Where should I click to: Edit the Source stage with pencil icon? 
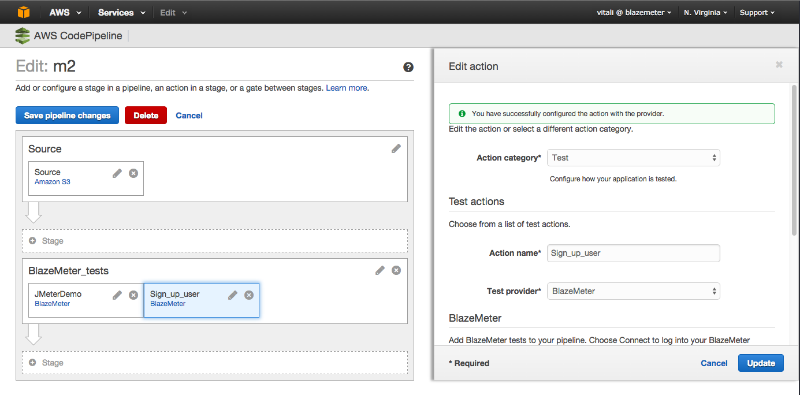pyautogui.click(x=396, y=149)
